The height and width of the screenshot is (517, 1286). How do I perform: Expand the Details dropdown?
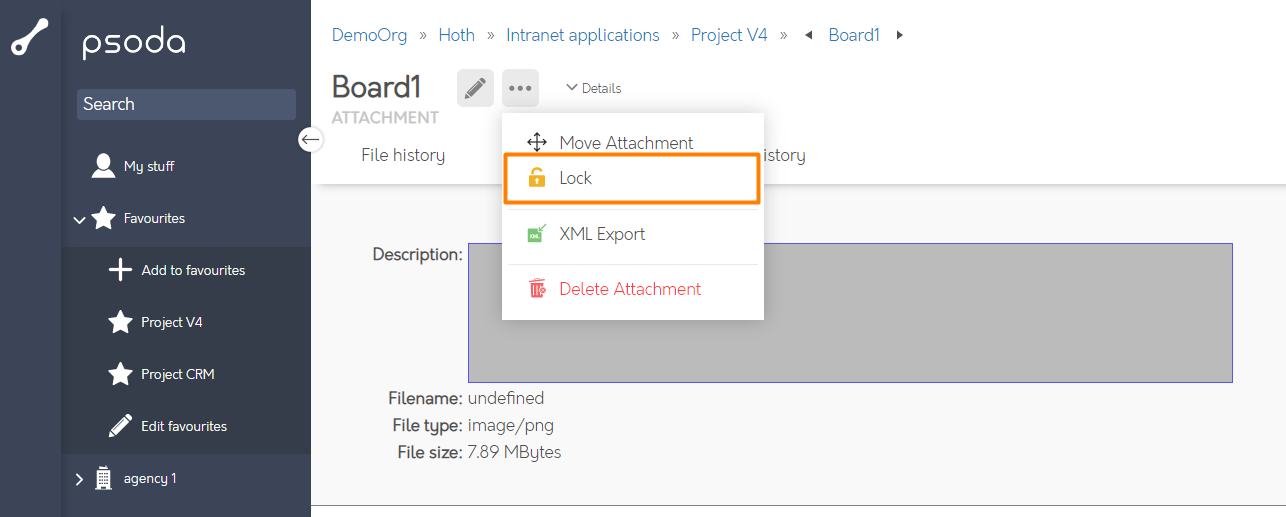click(593, 88)
